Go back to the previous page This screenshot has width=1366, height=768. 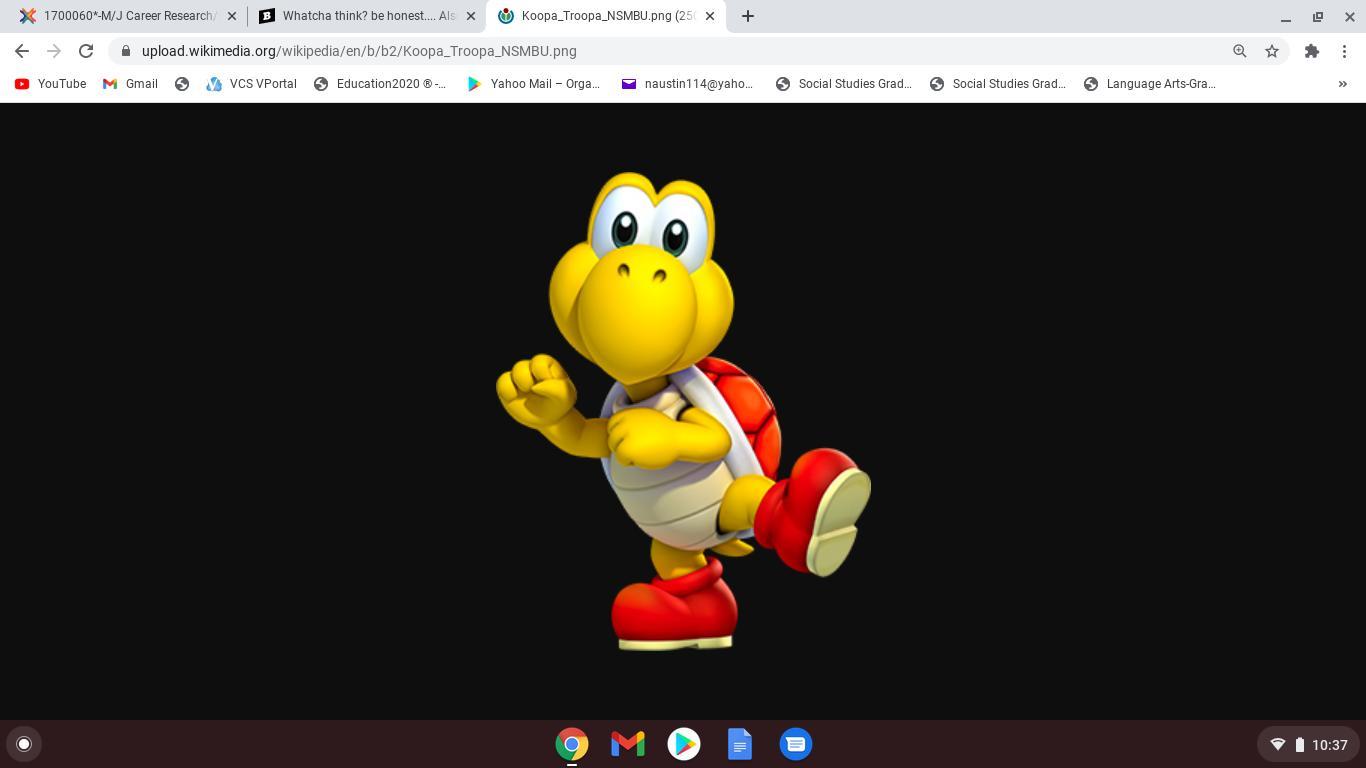click(x=22, y=51)
